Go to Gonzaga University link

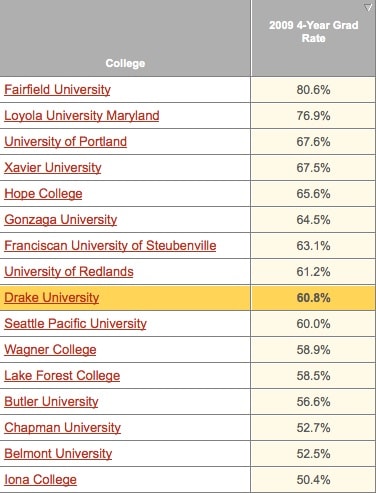[x=61, y=220]
